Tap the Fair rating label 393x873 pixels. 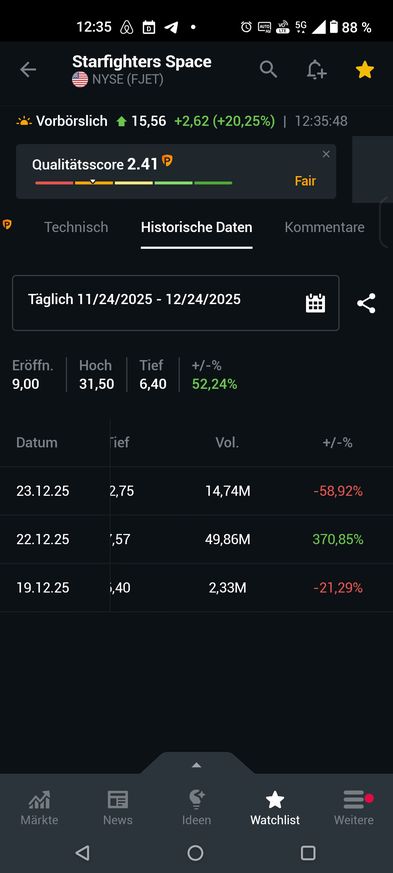click(x=305, y=181)
